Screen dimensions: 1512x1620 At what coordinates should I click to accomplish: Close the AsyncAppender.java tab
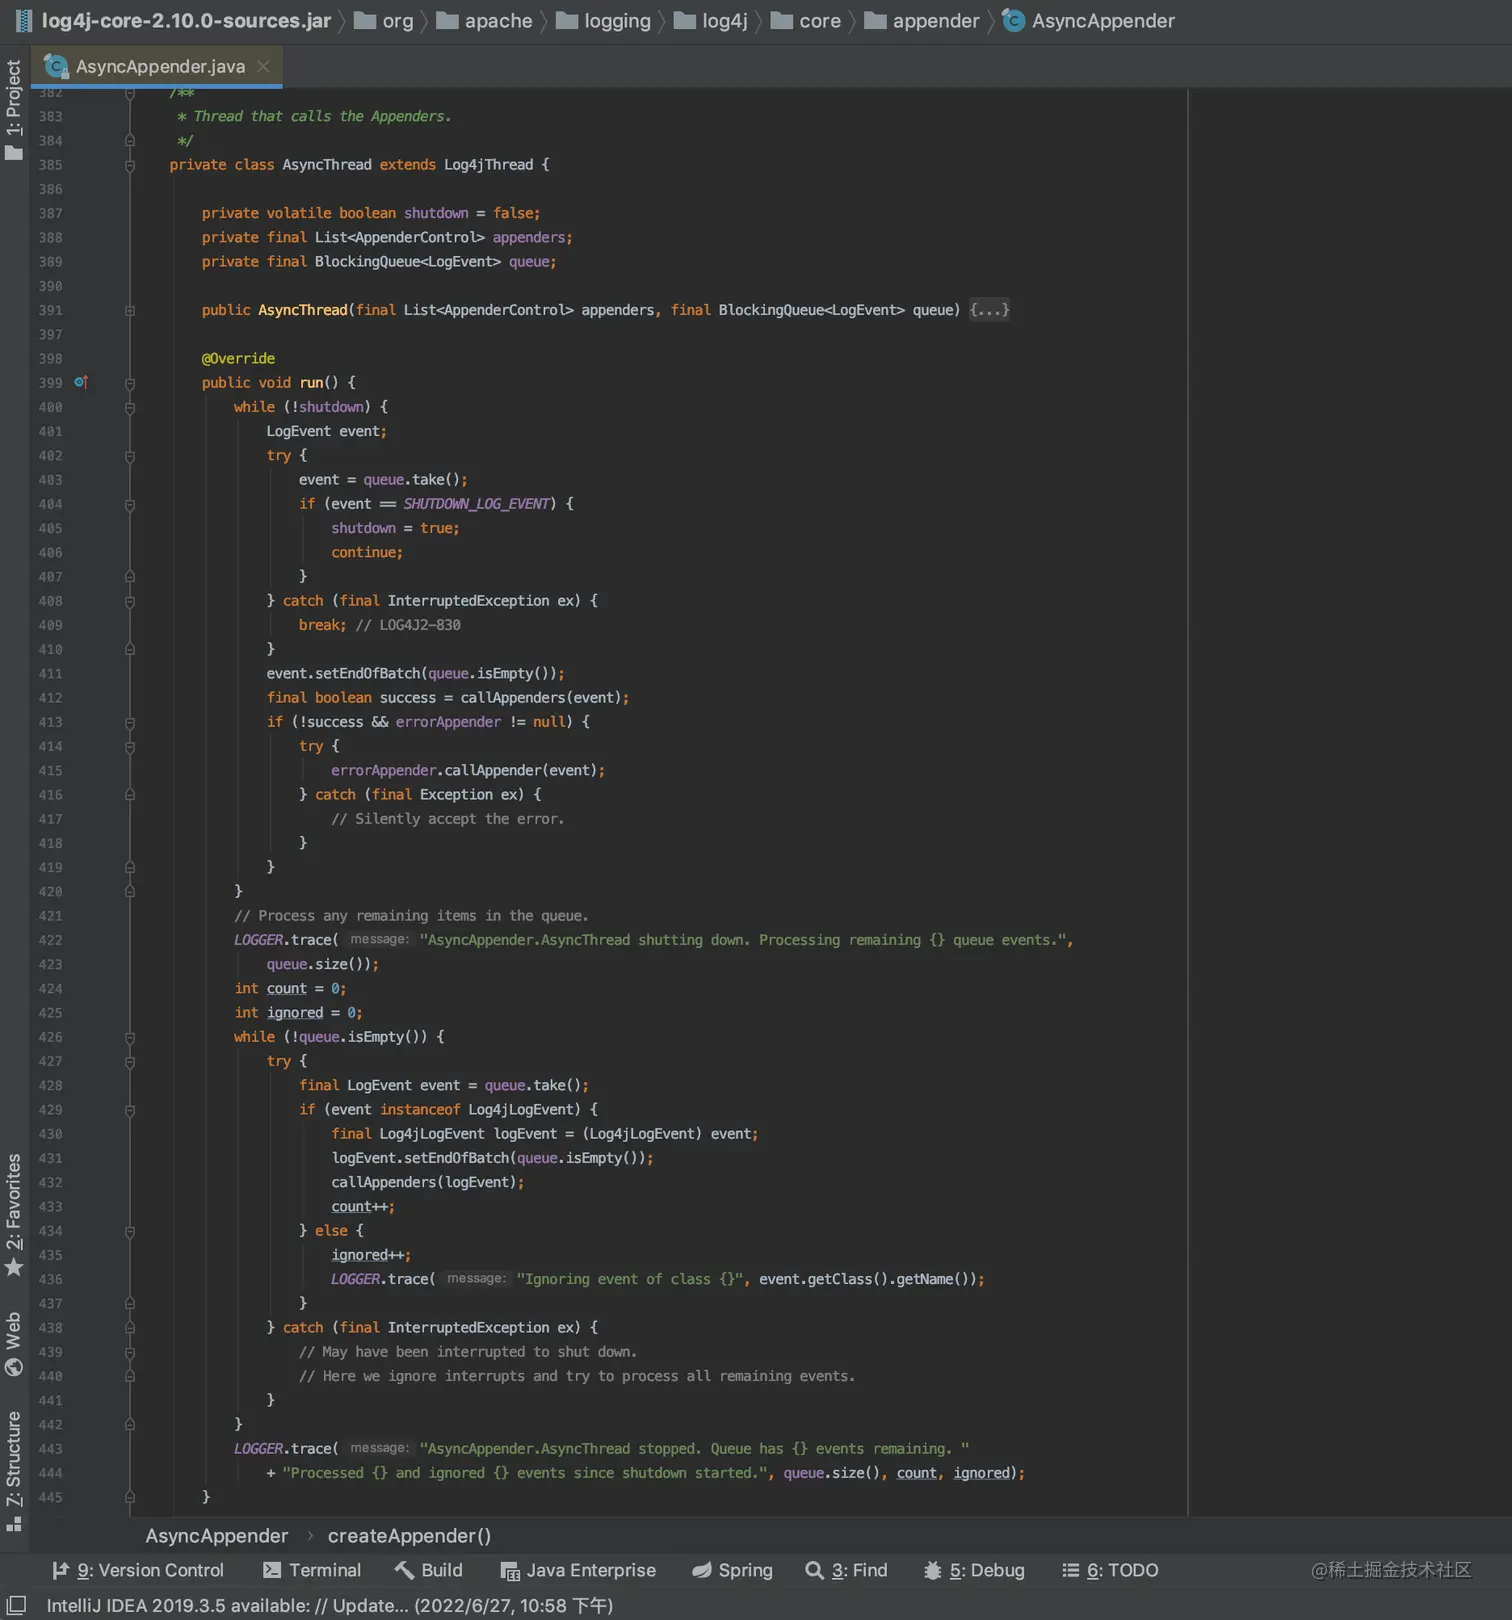(263, 66)
